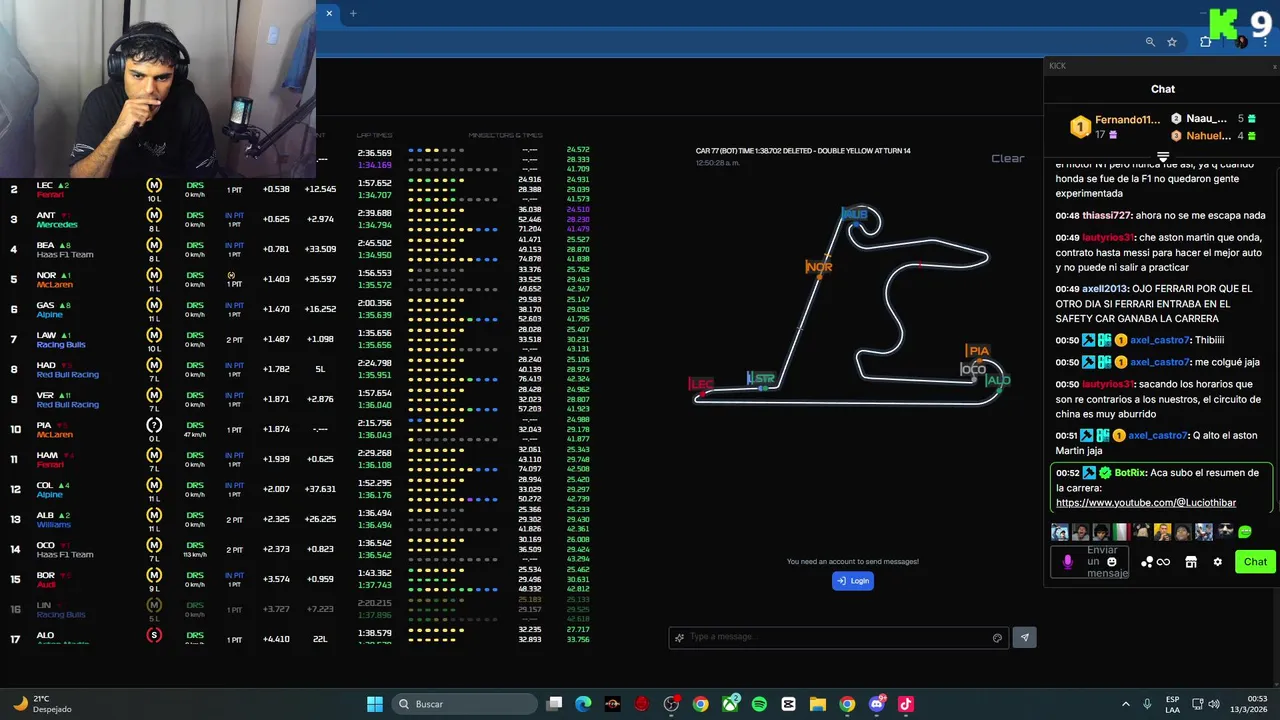This screenshot has height=720, width=1280.
Task: Expand the gift leaderboard chevron
Action: pos(1163,157)
